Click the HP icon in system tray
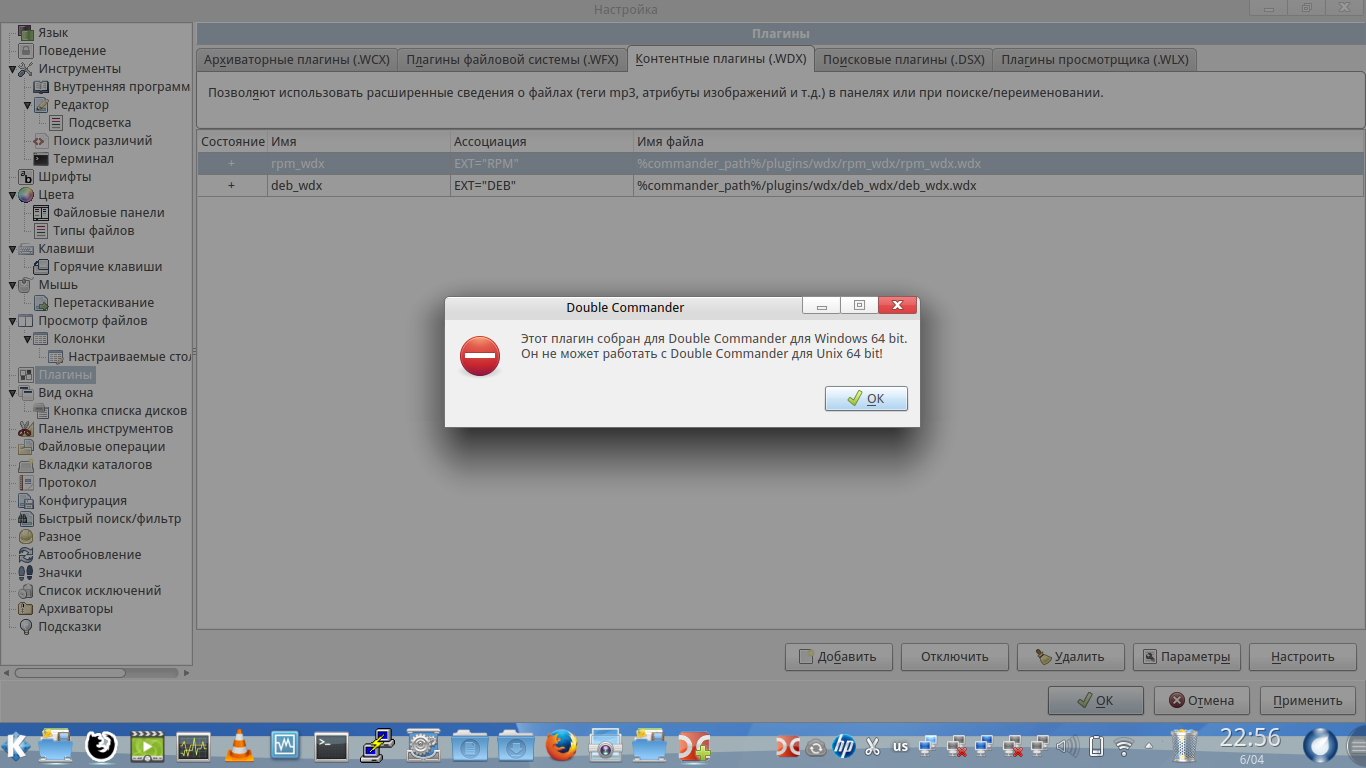Viewport: 1366px width, 768px height. [x=843, y=746]
